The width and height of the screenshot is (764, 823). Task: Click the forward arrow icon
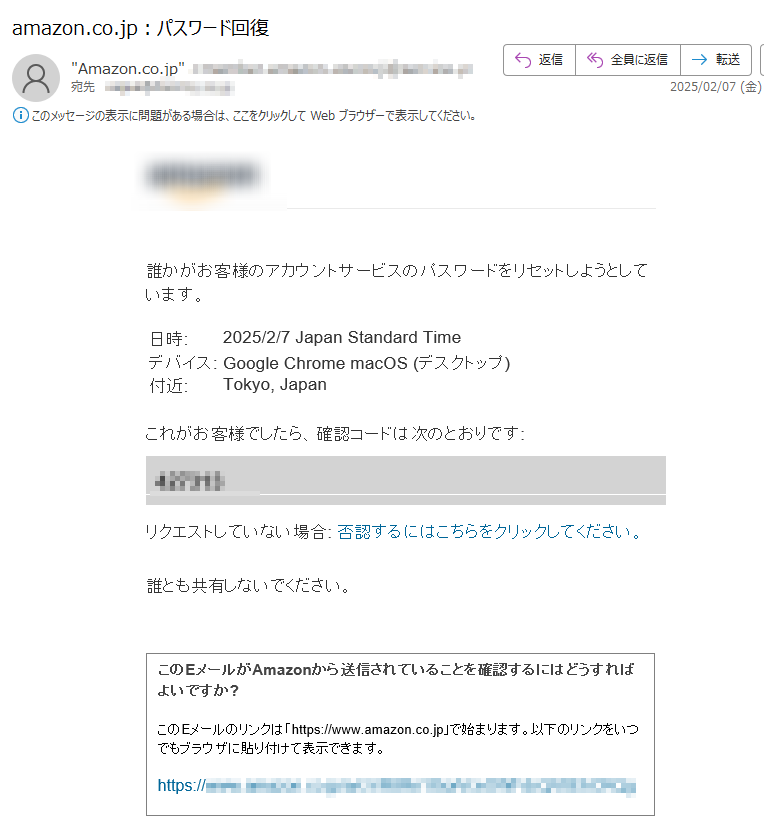(699, 60)
